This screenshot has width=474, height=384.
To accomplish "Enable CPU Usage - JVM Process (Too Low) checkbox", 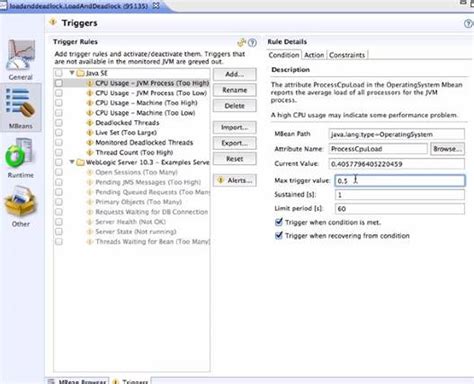I will [59, 93].
